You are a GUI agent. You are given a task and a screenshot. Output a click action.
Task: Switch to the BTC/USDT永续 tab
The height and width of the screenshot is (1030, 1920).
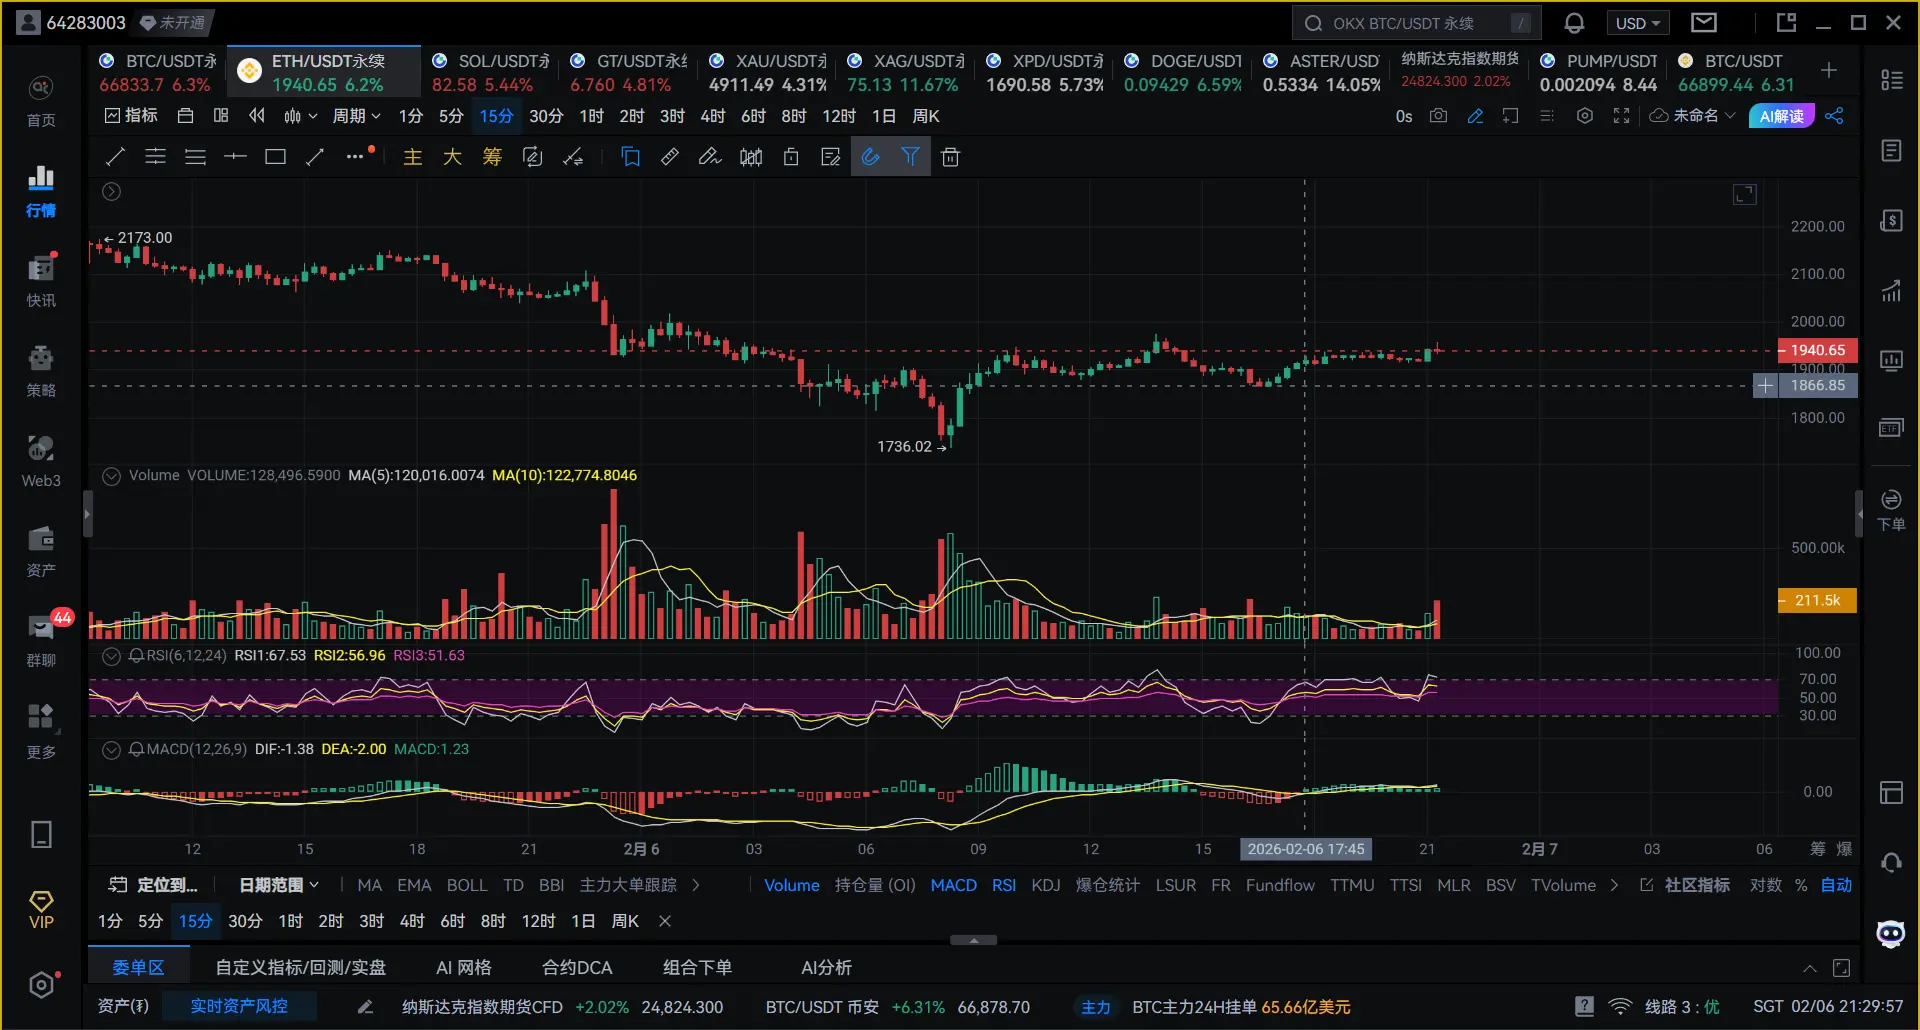click(x=158, y=73)
